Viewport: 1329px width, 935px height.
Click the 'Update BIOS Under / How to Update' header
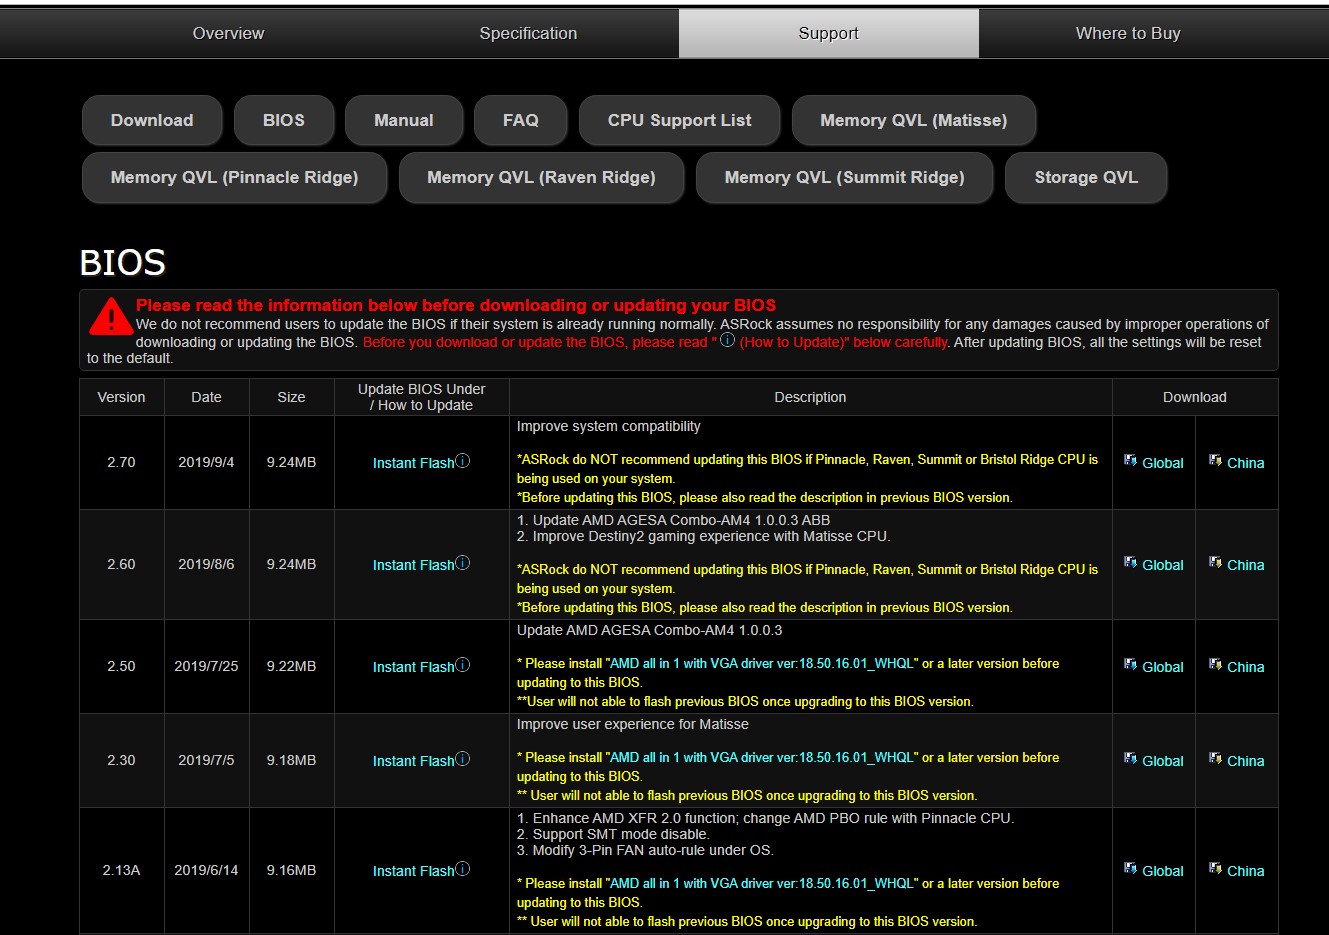[421, 397]
